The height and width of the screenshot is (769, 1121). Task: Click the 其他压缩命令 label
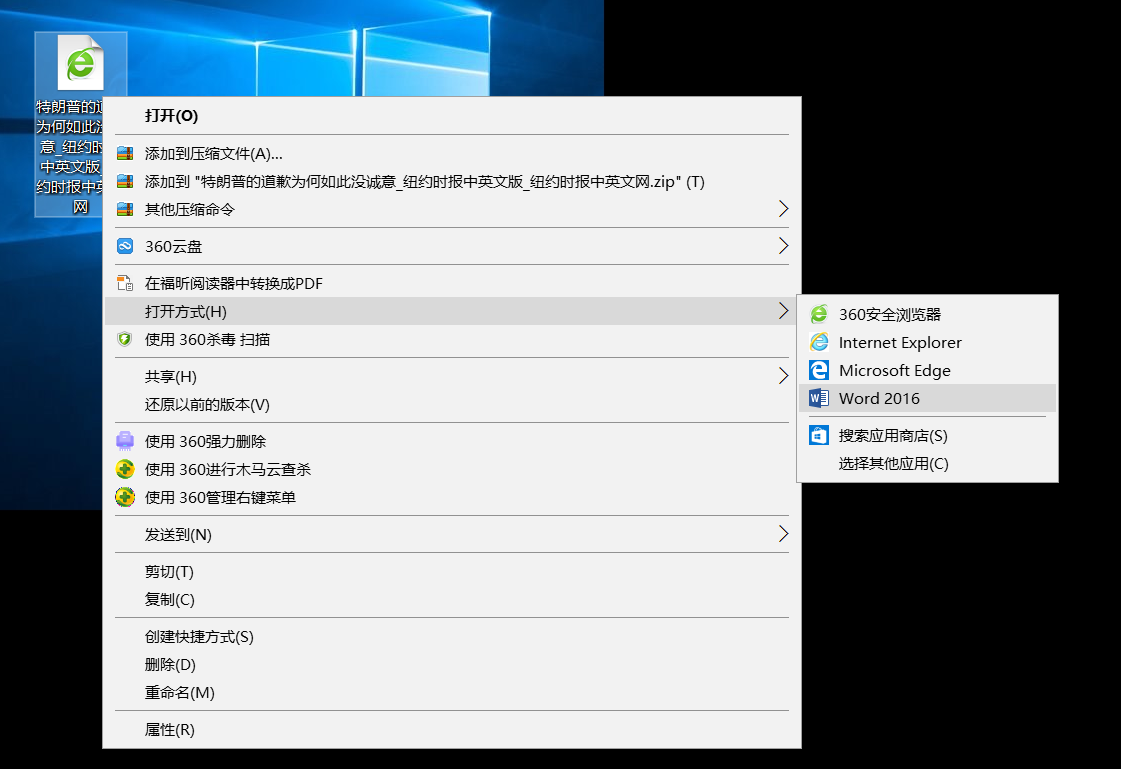coord(189,209)
